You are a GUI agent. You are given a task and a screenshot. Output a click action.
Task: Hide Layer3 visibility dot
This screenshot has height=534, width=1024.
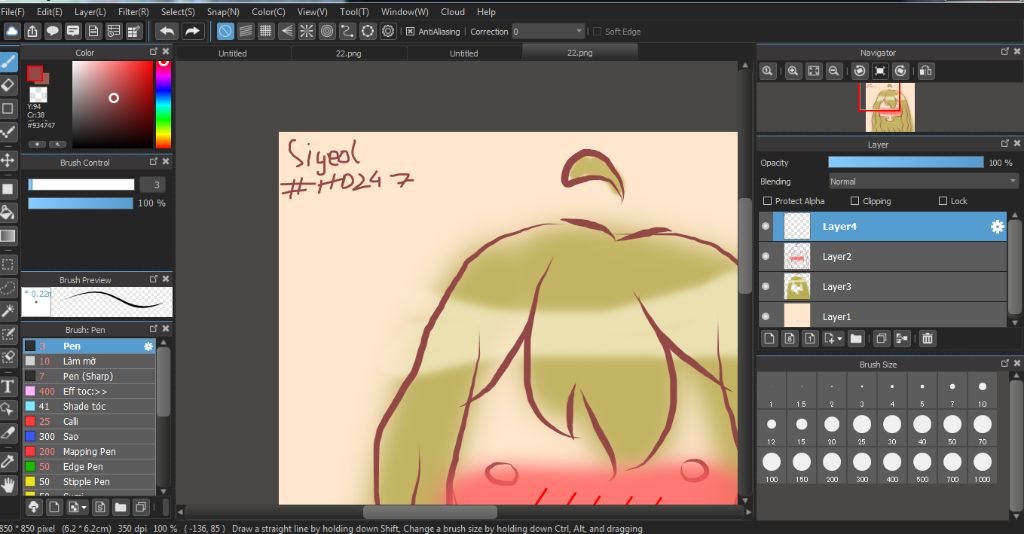(x=765, y=287)
